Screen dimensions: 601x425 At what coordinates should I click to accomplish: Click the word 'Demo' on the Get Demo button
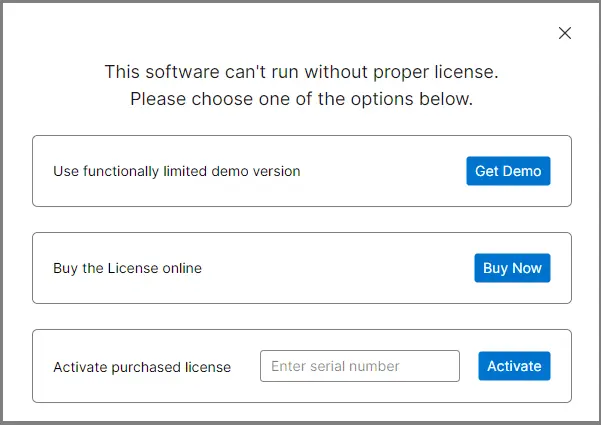coord(522,171)
